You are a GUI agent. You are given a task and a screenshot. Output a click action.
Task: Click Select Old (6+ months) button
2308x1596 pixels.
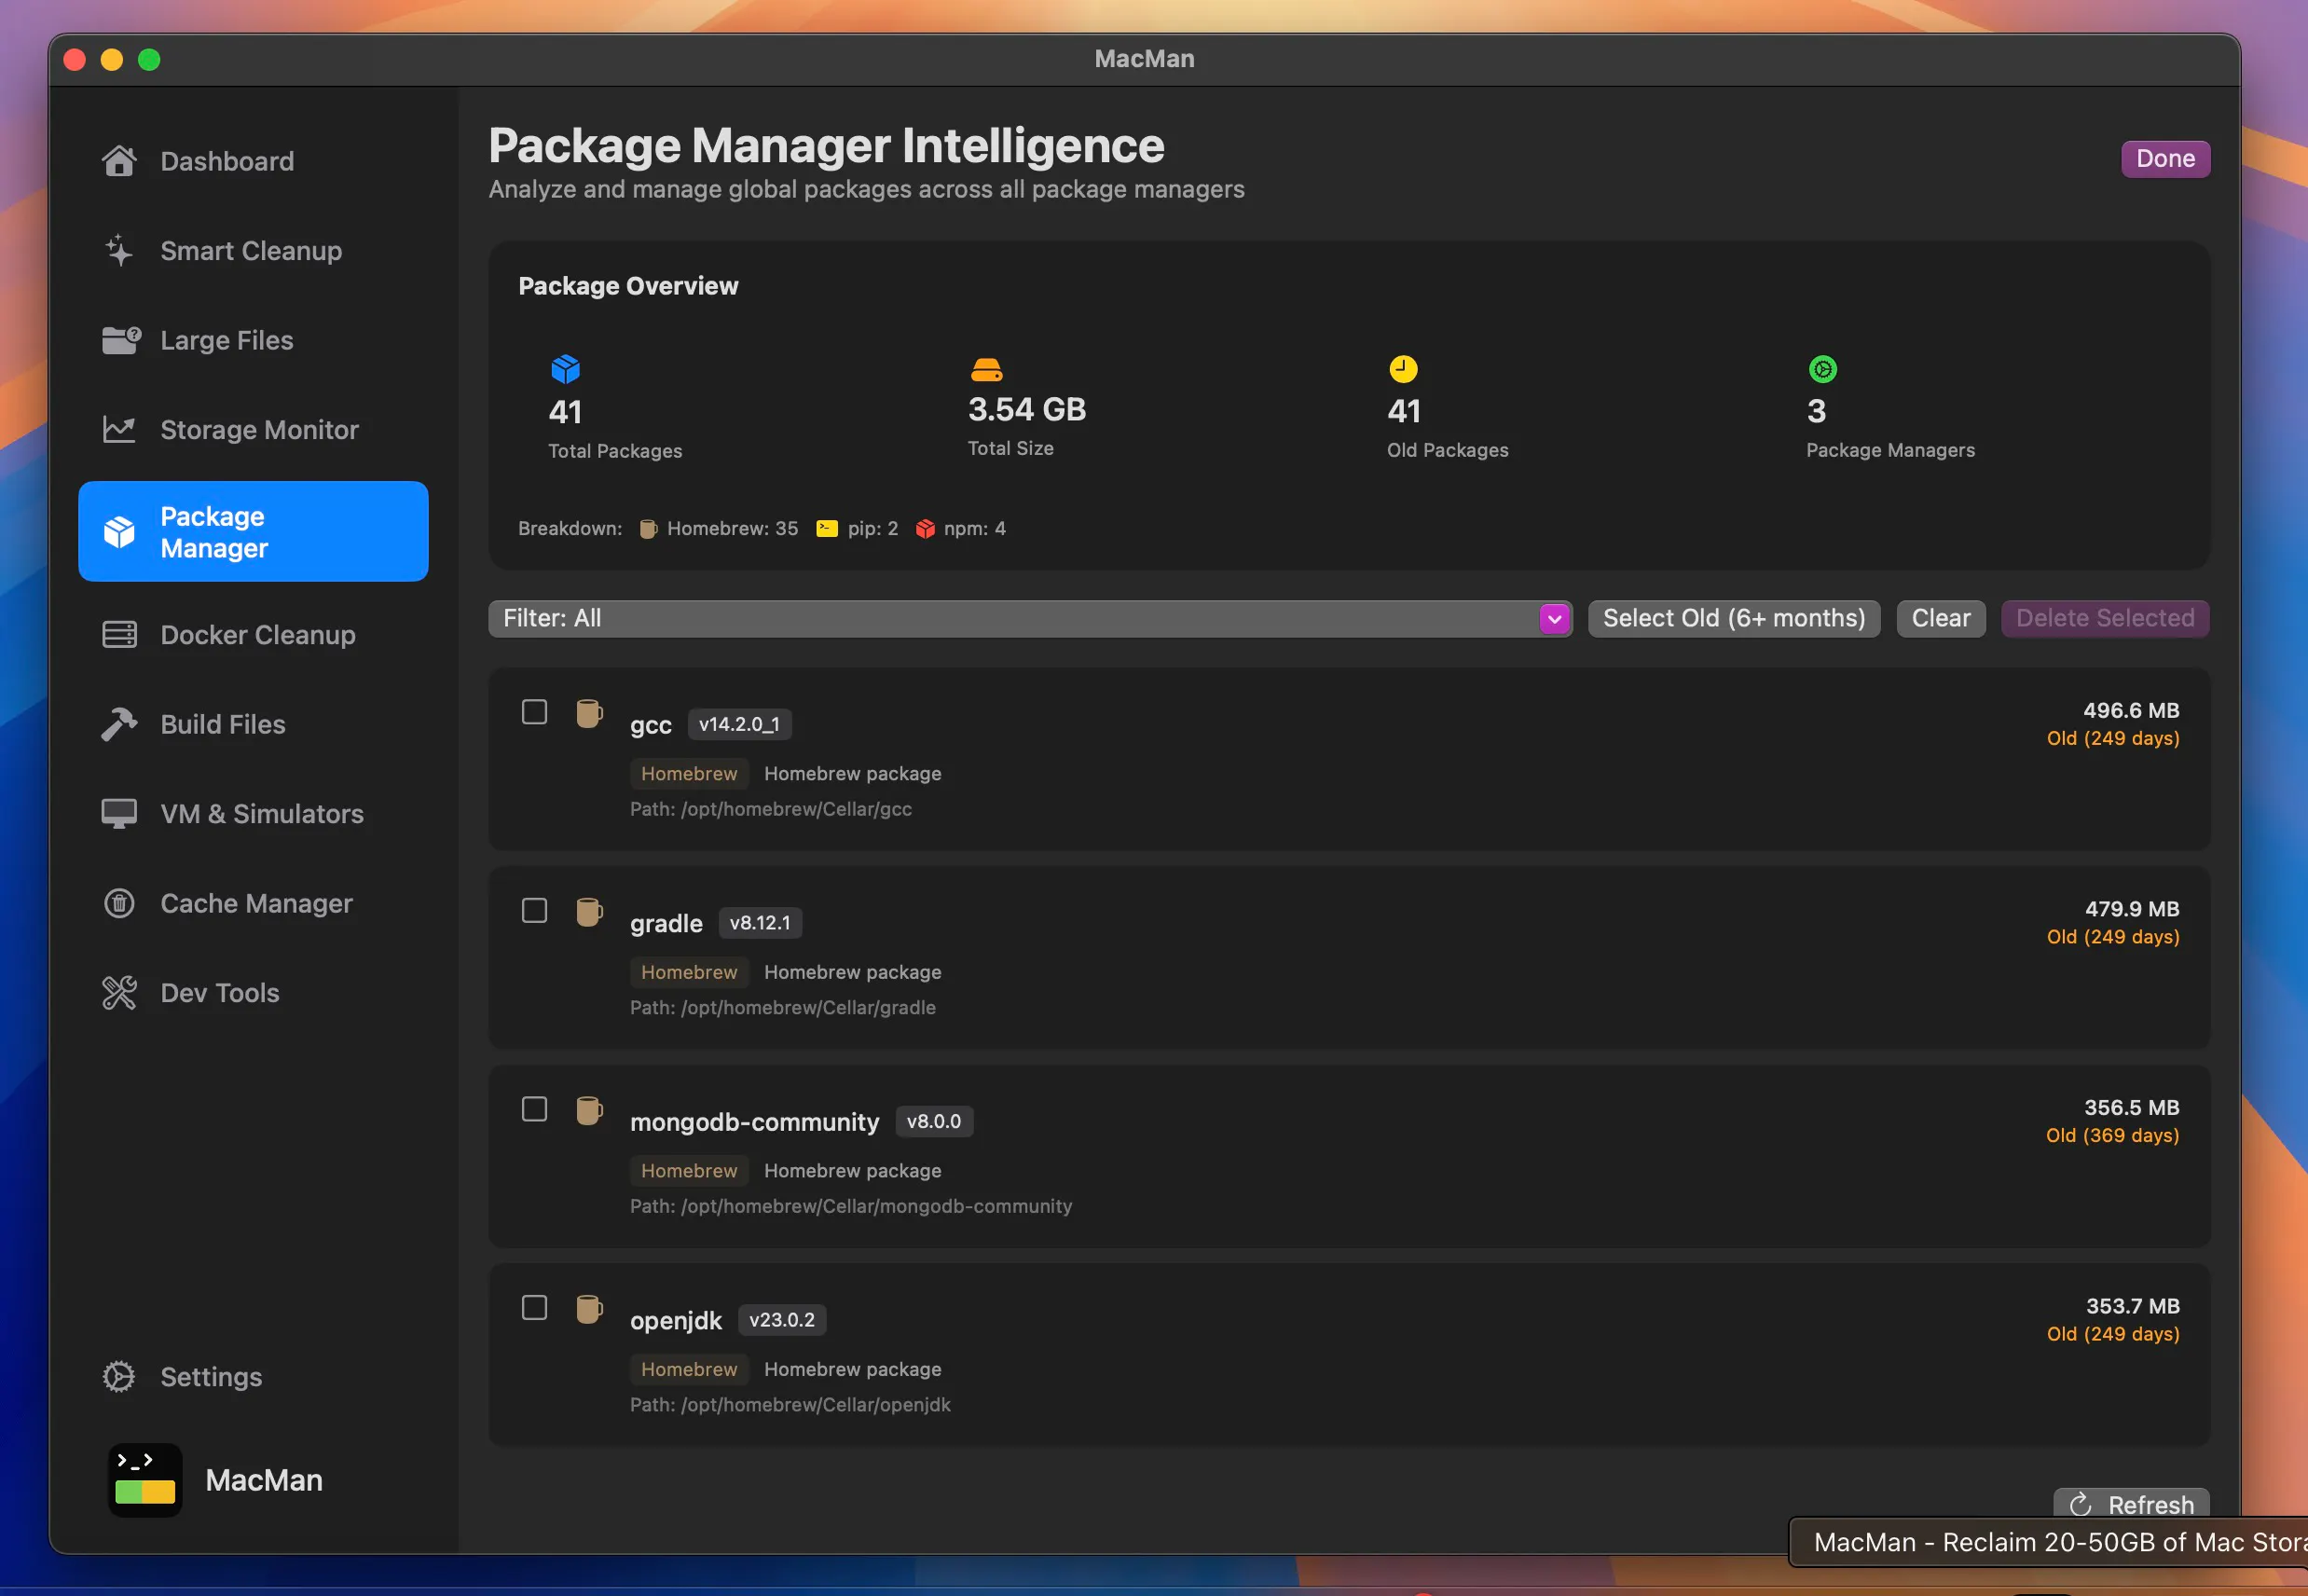[x=1733, y=618]
